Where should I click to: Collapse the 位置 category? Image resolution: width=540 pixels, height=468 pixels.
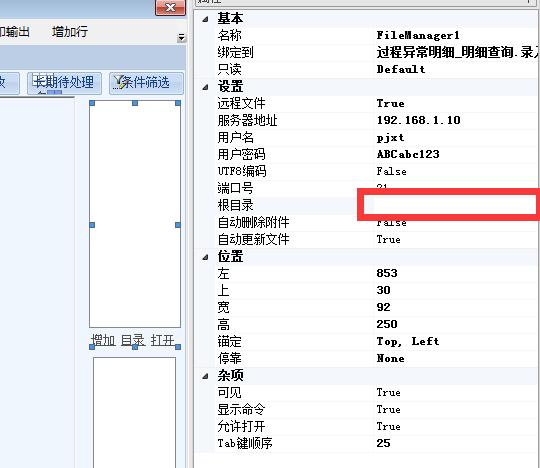coord(205,257)
